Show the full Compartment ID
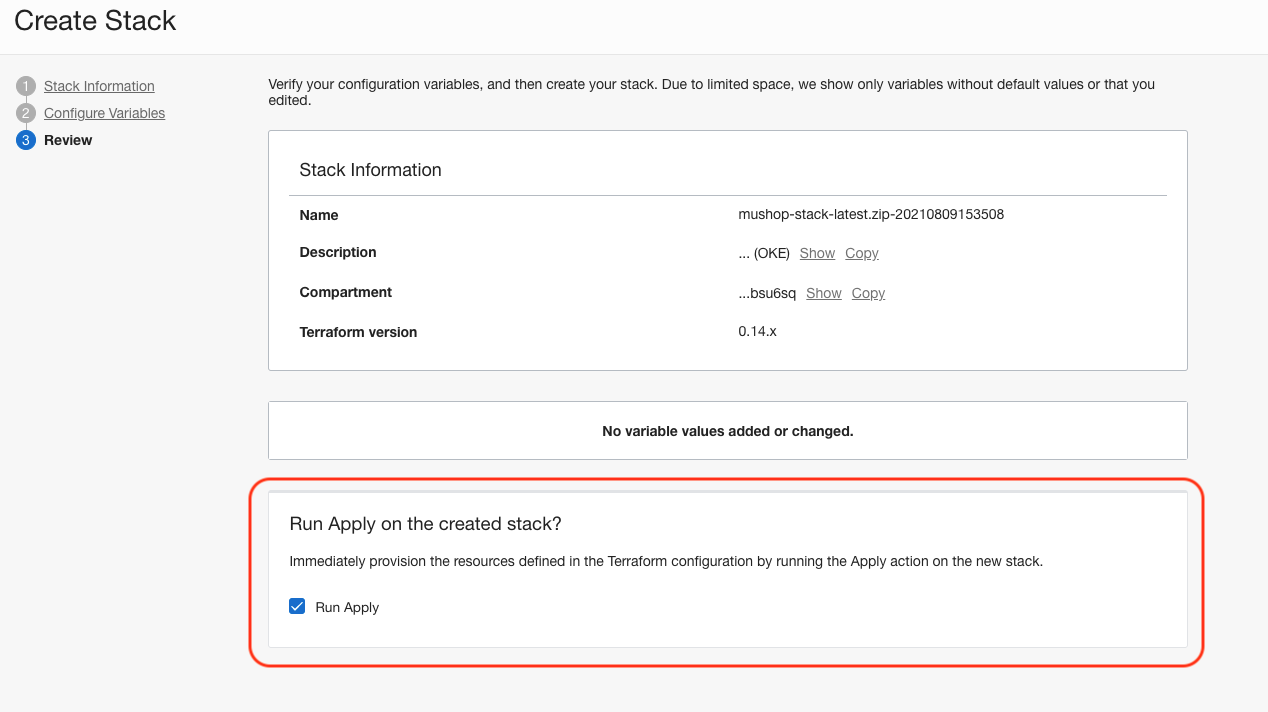The width and height of the screenshot is (1268, 712). [824, 293]
